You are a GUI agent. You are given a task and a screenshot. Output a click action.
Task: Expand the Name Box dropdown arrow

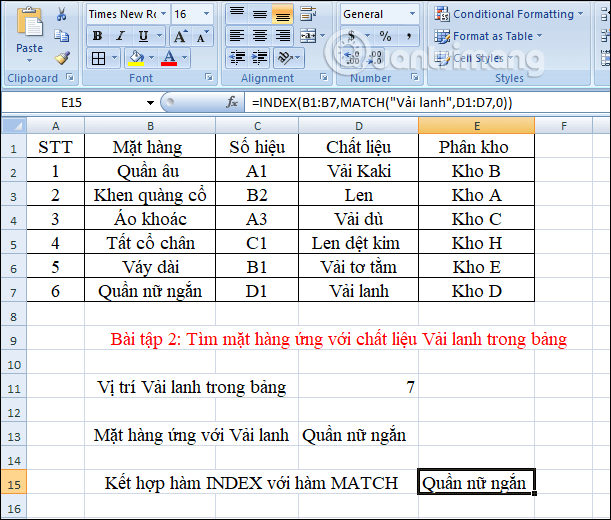150,103
